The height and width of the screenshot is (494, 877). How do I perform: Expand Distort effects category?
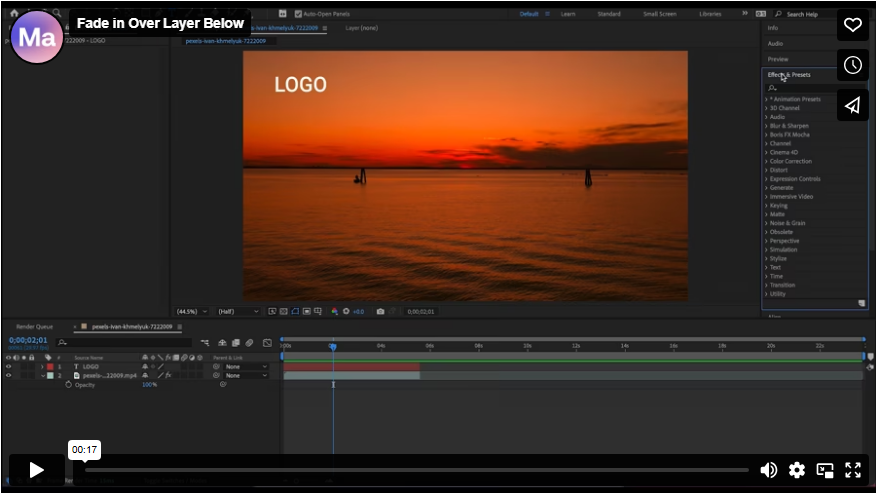click(766, 170)
